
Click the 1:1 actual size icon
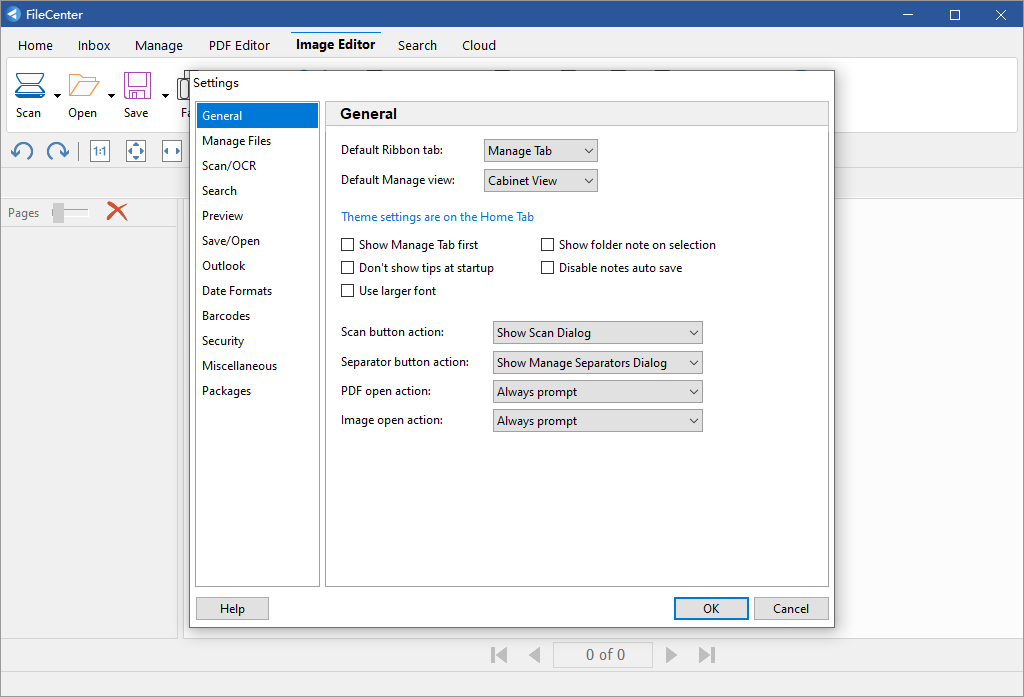[100, 152]
